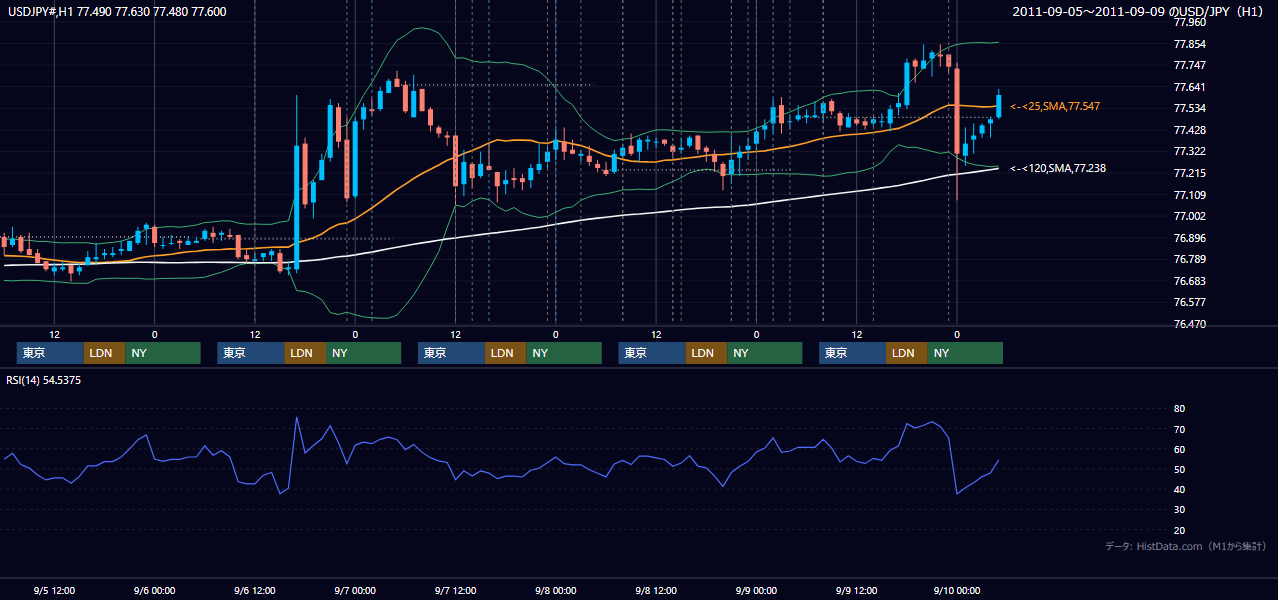Click the RSI 20 level label
Screen dimensions: 1278x600
click(x=1179, y=530)
